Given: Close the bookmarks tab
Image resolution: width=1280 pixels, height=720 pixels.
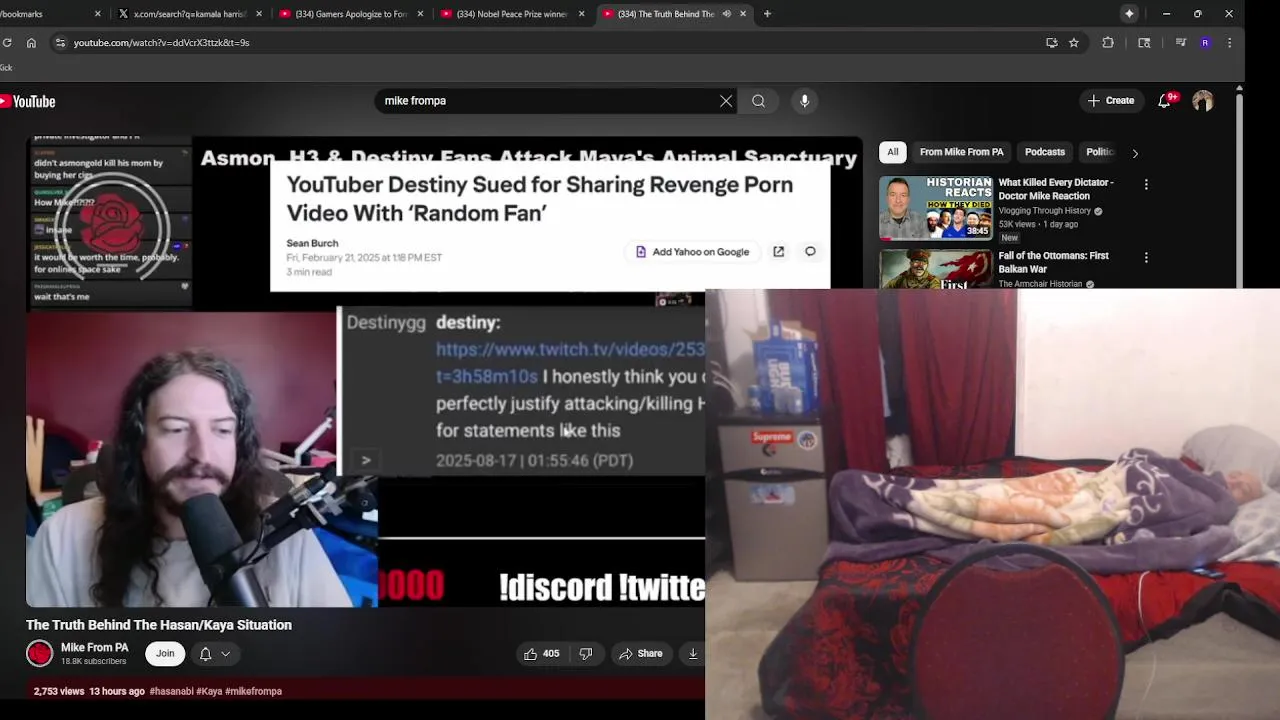Looking at the screenshot, I should click(x=98, y=14).
